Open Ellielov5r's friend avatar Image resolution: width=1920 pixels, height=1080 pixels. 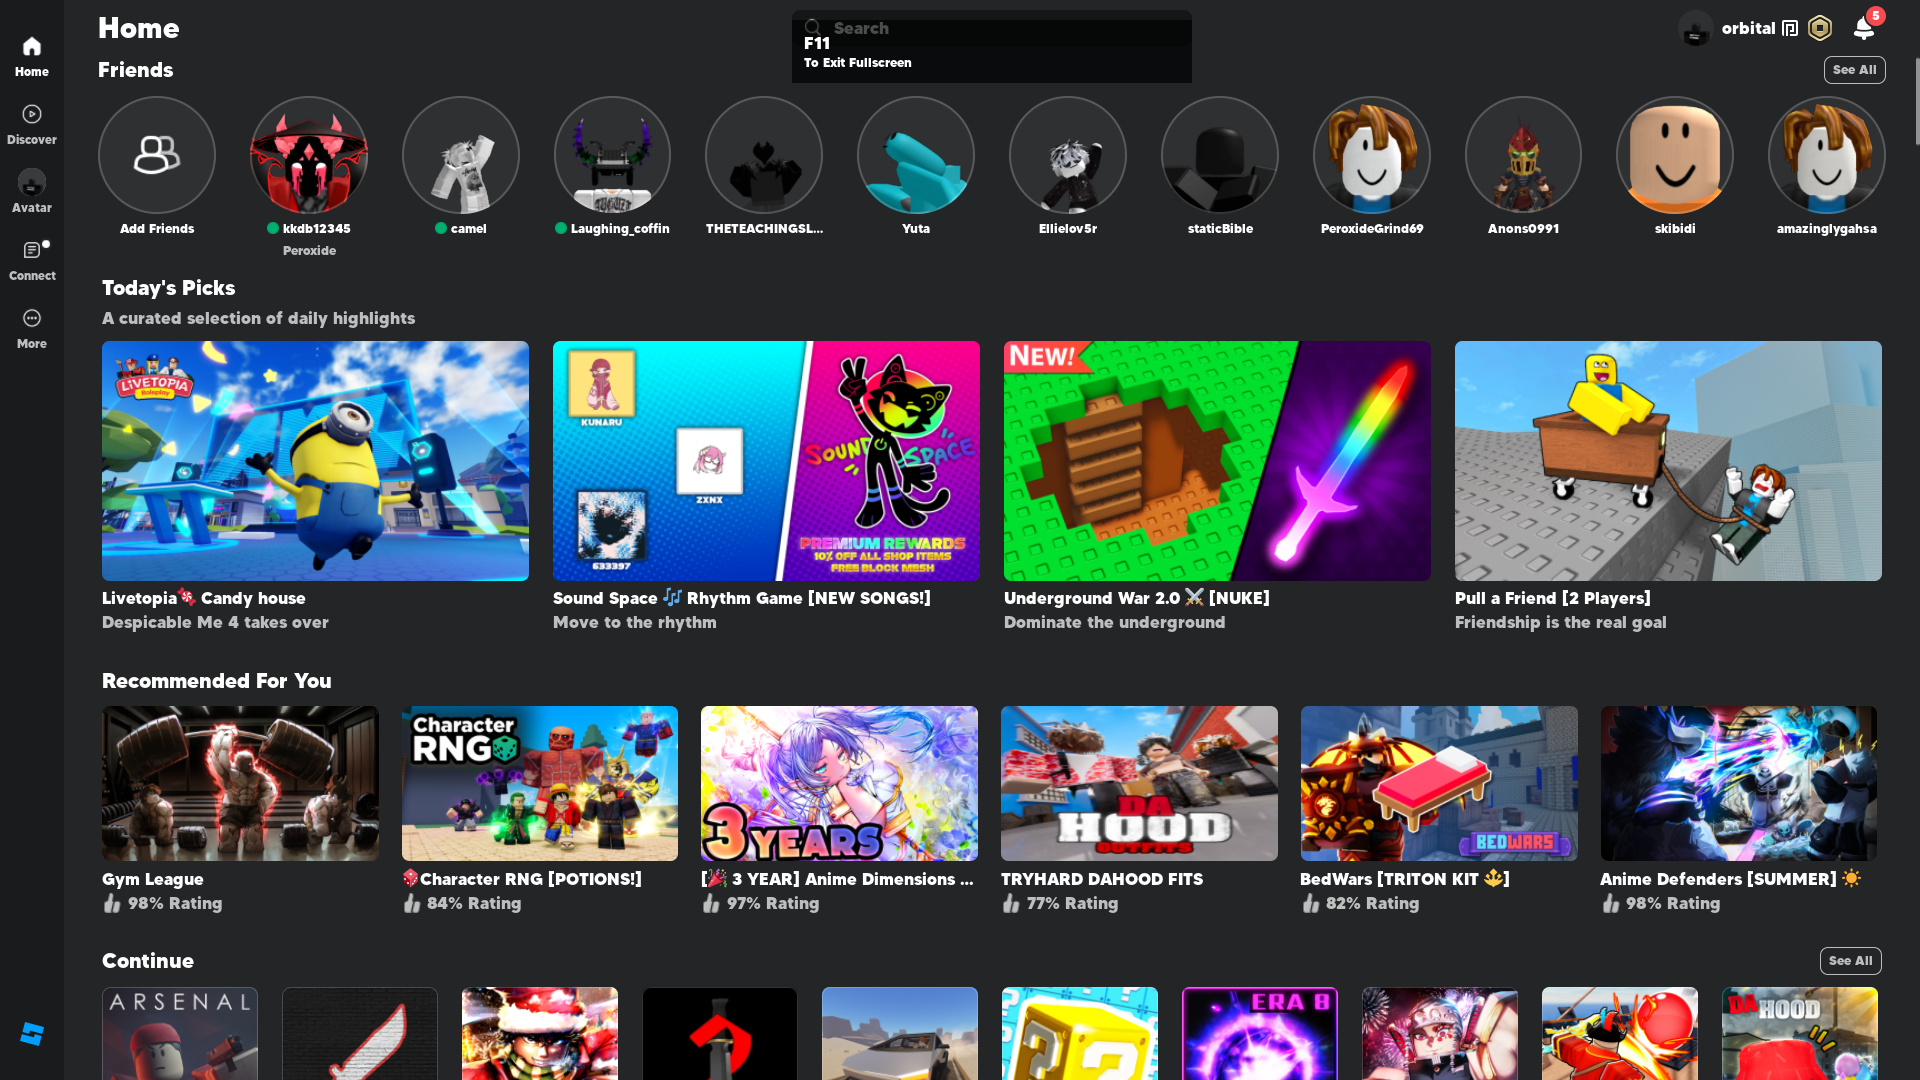[x=1068, y=155]
